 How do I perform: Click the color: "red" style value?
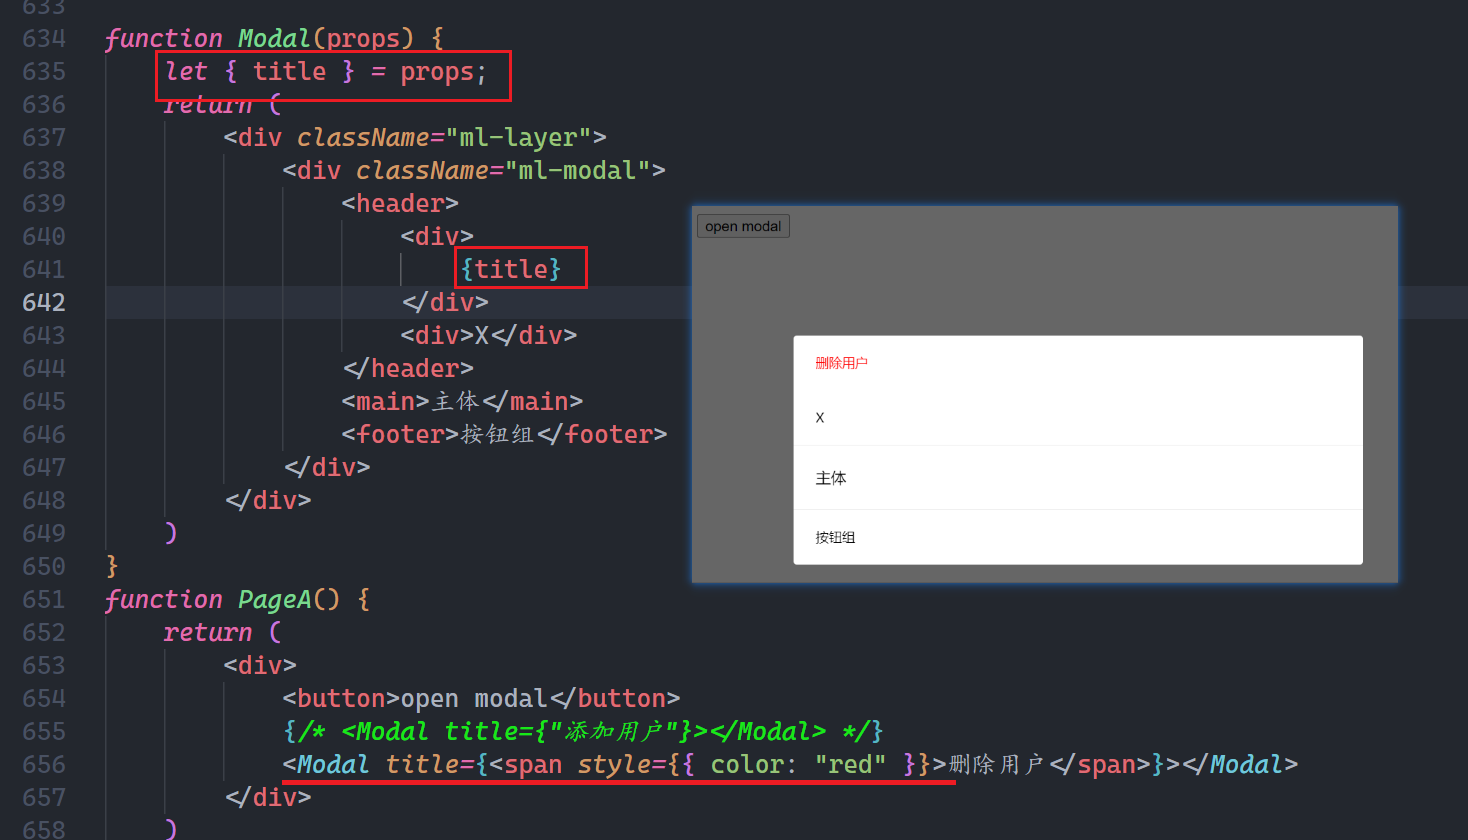coord(798,764)
